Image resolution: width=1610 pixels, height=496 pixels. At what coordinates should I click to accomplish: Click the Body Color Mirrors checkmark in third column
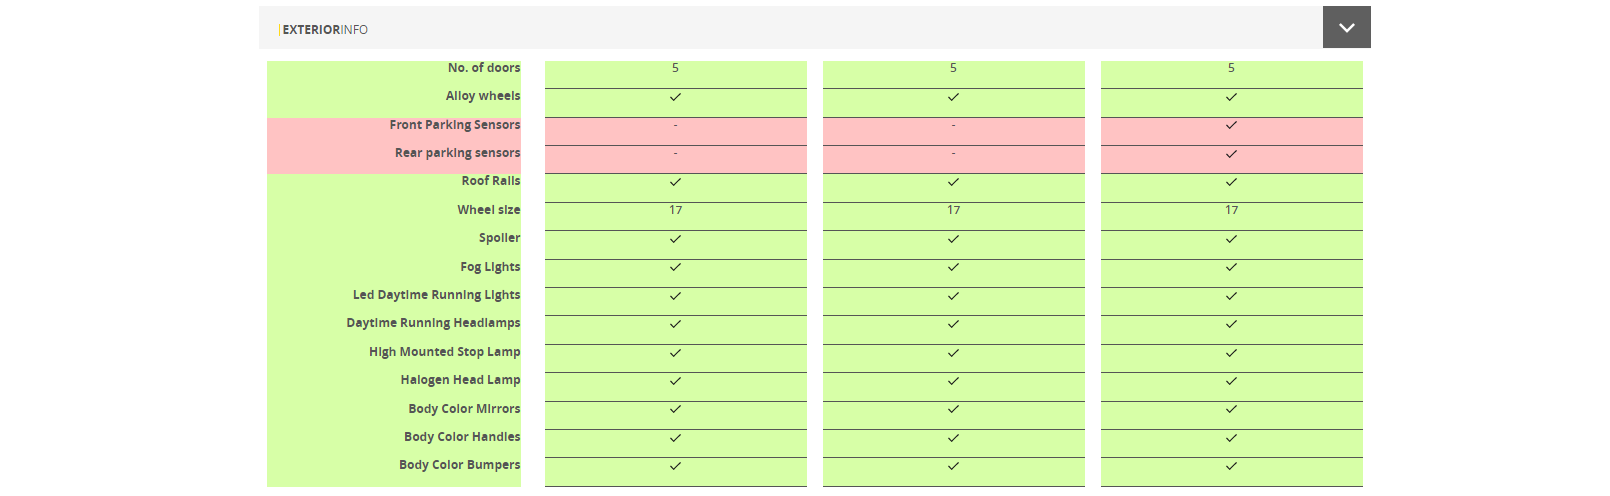[x=1231, y=409]
